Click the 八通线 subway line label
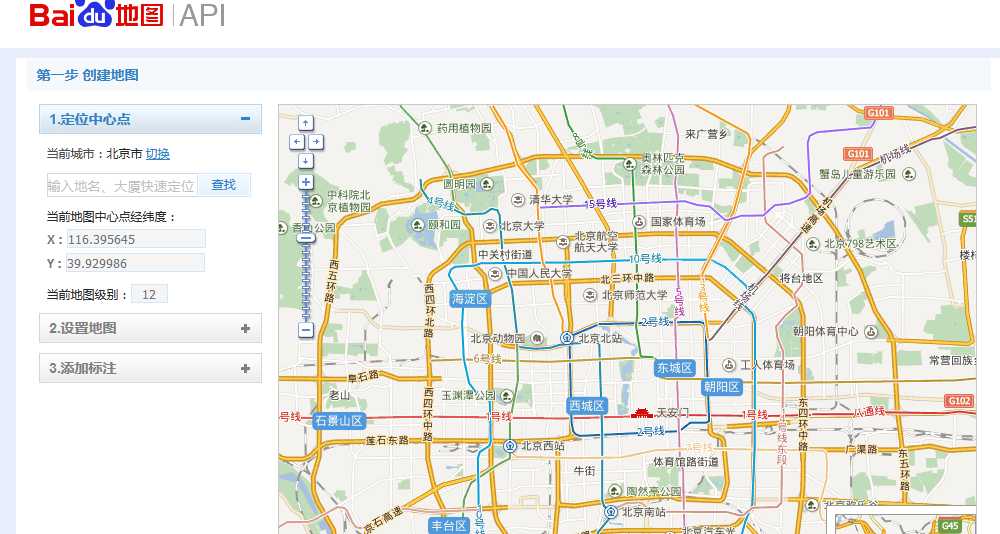1000x534 pixels. coord(869,412)
